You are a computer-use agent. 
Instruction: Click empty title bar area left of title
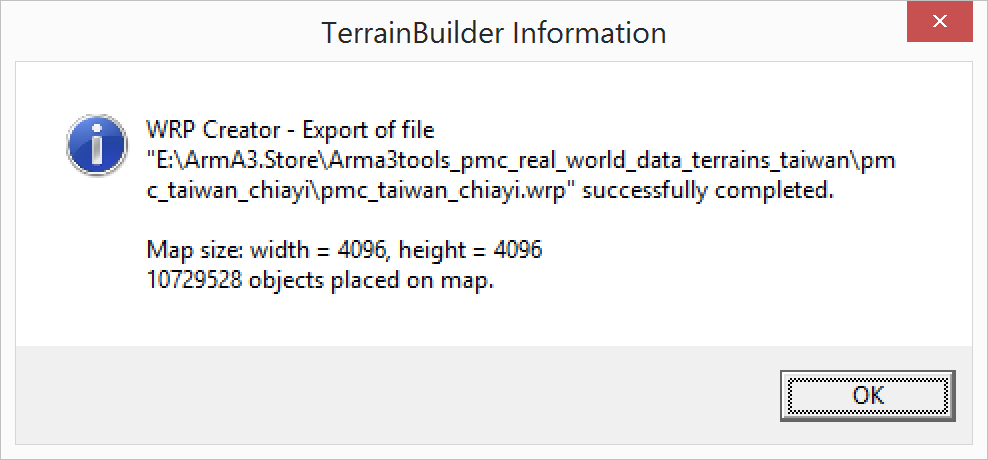(150, 33)
